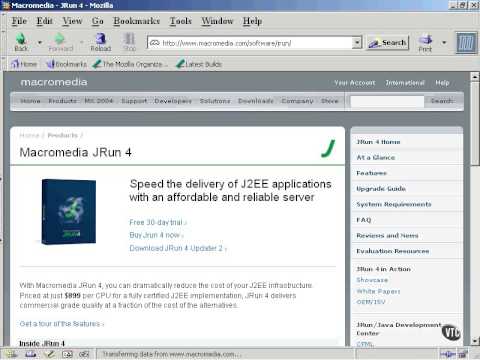Click the Composer icon in status bar
Viewport: 480px width, 360px height.
(49, 354)
